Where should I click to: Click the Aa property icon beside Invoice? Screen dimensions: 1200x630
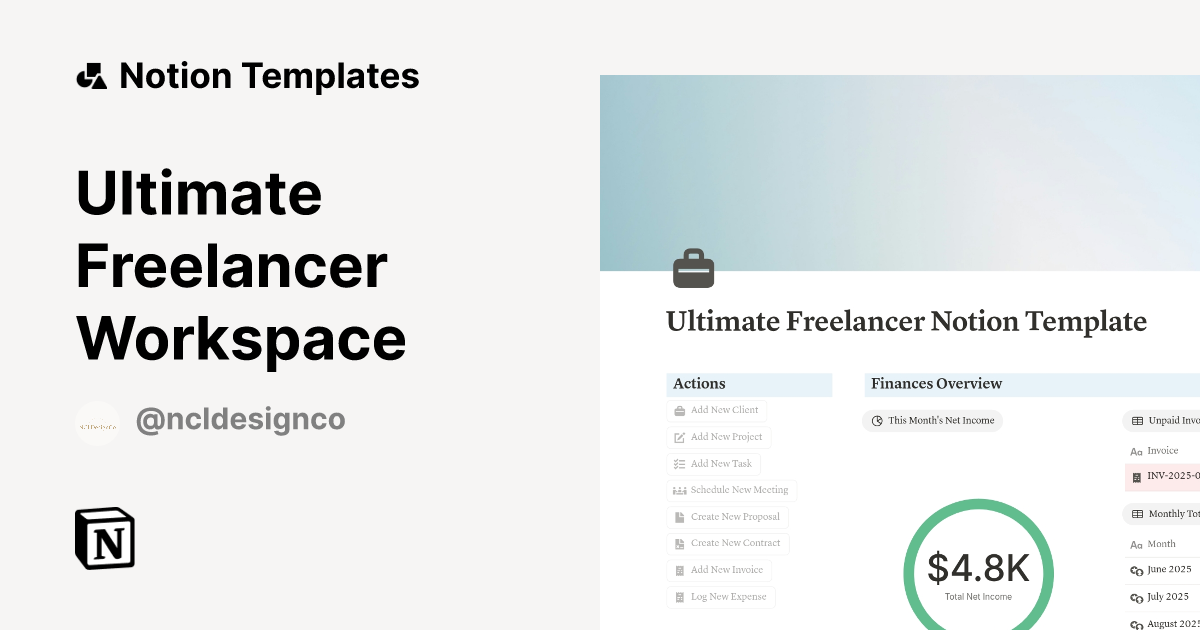pyautogui.click(x=1137, y=450)
